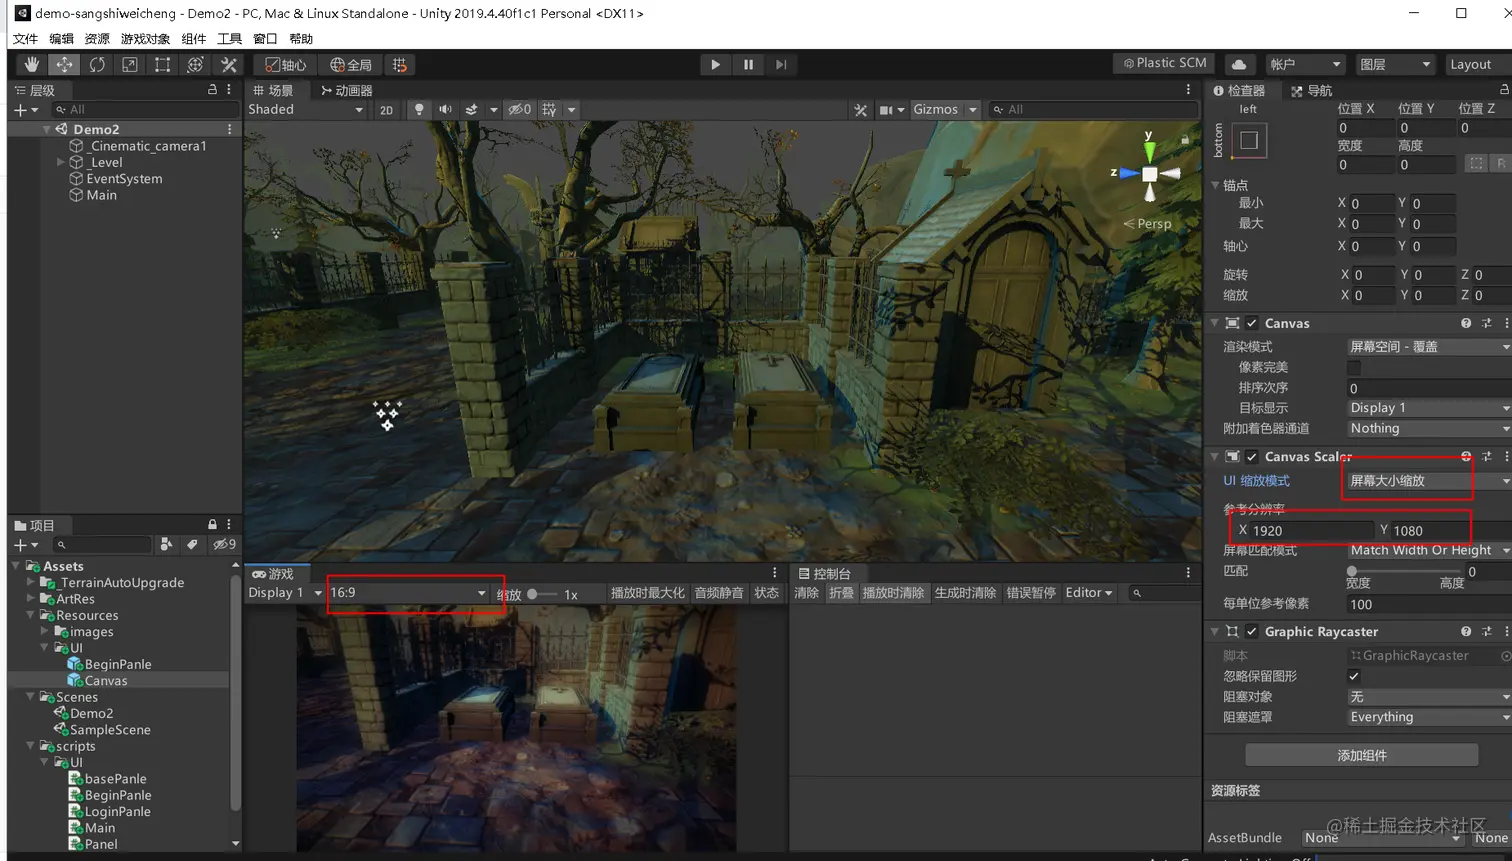Select the Hand tool
This screenshot has width=1512, height=861.
(x=31, y=65)
